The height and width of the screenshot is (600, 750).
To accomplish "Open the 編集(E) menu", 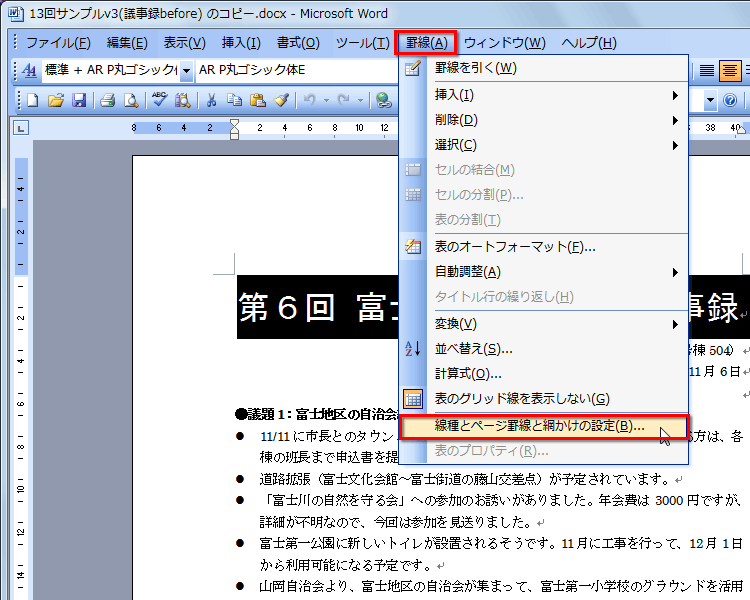I will [x=127, y=43].
